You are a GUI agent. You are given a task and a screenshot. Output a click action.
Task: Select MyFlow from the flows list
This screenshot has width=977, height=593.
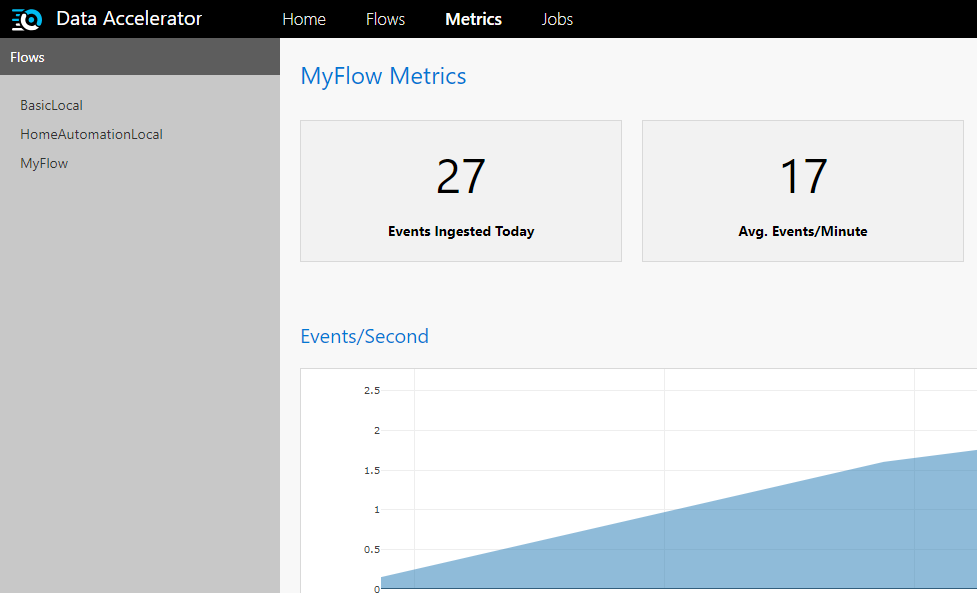44,162
